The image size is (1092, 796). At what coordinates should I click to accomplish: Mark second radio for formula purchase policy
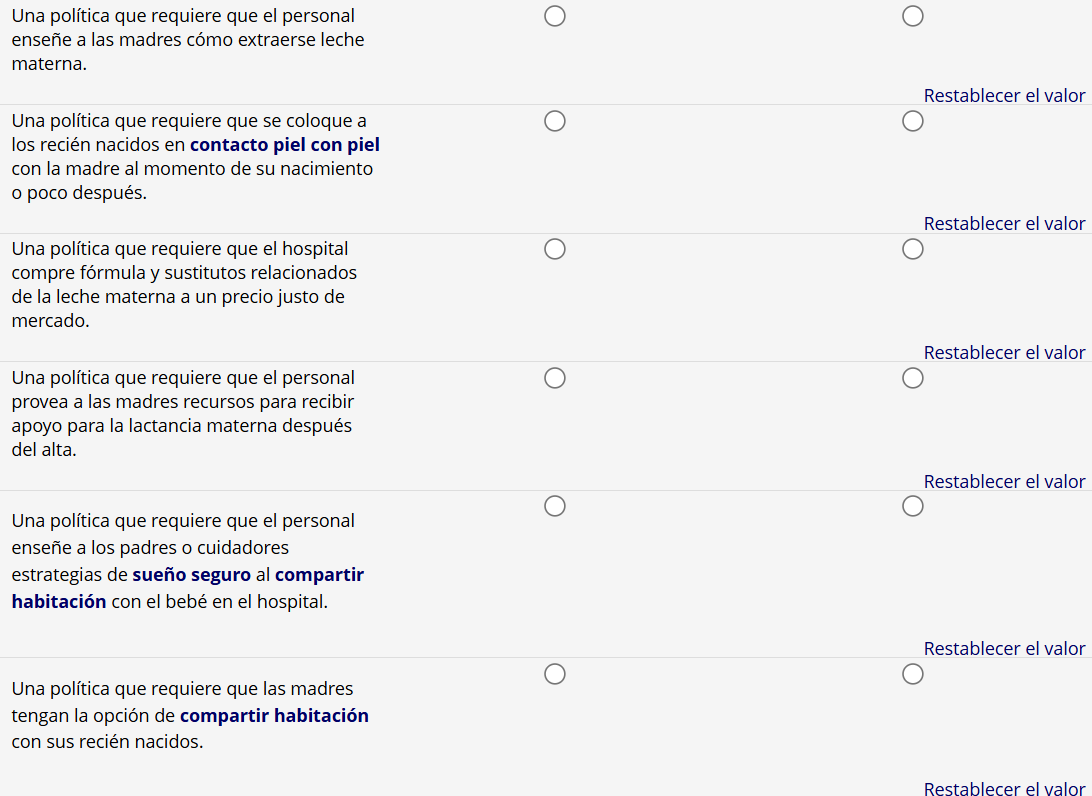[x=912, y=249]
